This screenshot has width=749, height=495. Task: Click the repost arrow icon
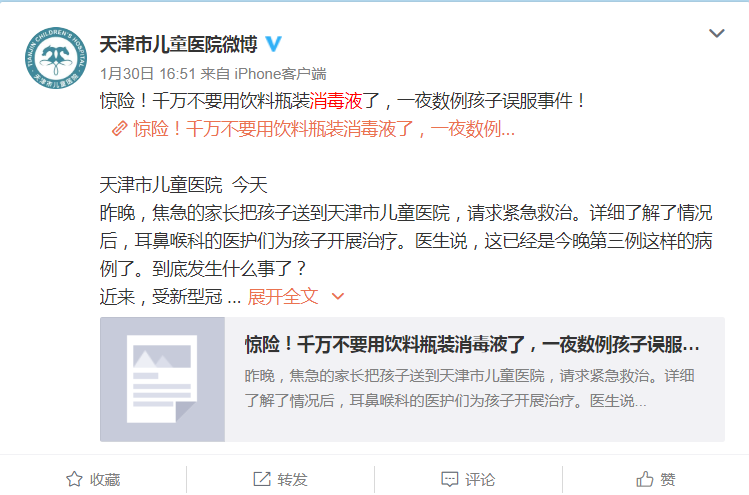(262, 479)
